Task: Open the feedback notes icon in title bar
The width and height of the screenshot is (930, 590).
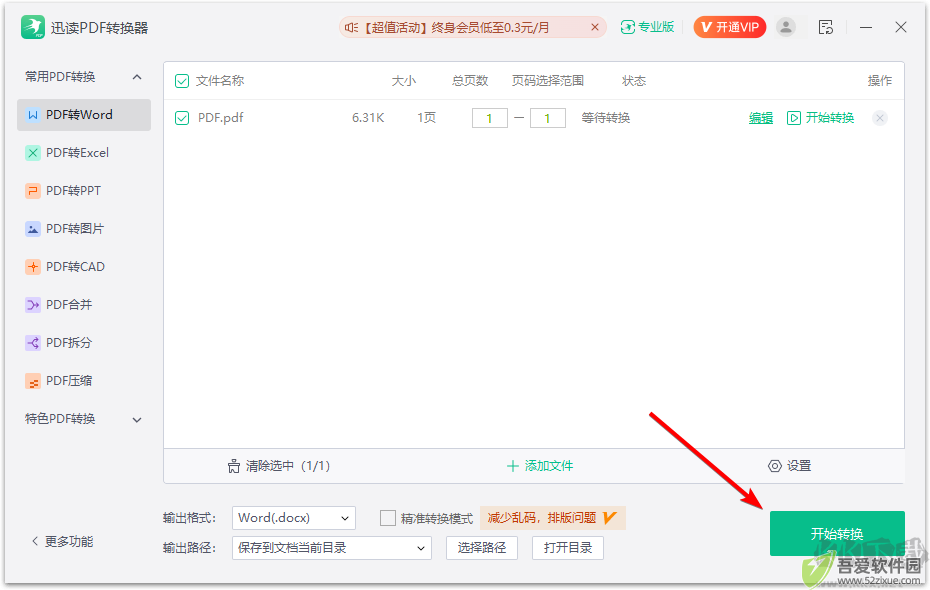Action: pos(825,27)
